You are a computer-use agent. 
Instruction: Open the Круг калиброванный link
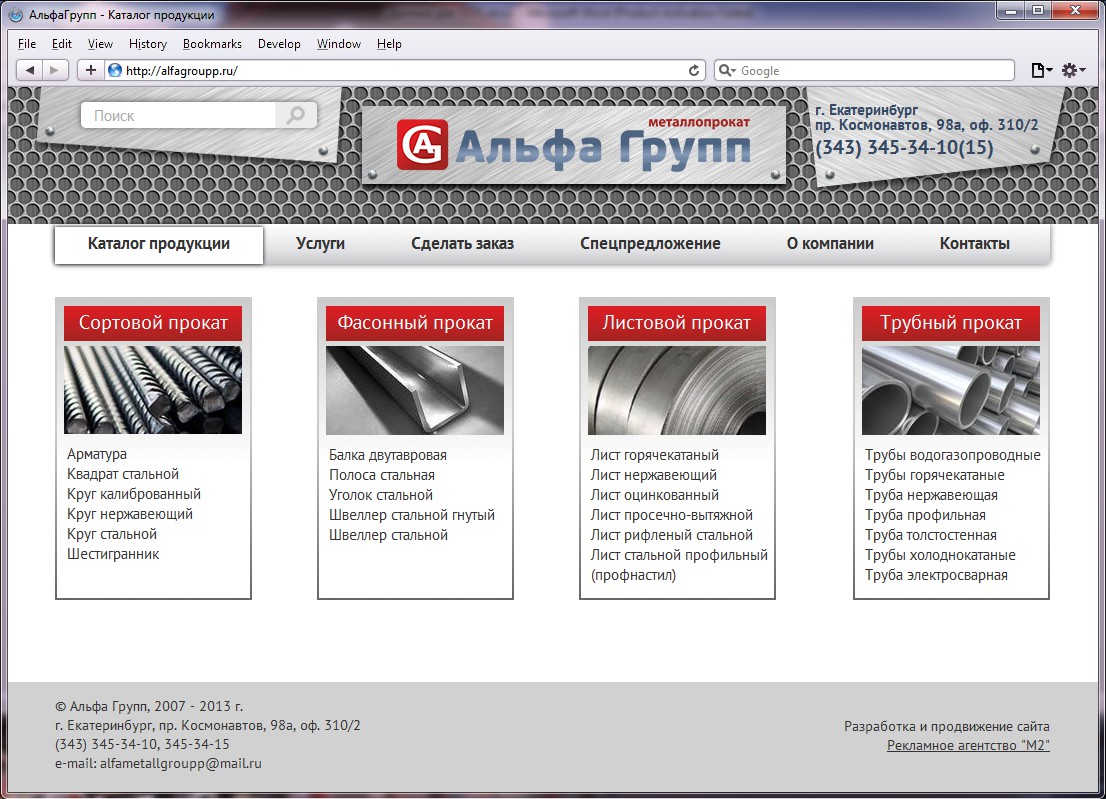pos(134,494)
